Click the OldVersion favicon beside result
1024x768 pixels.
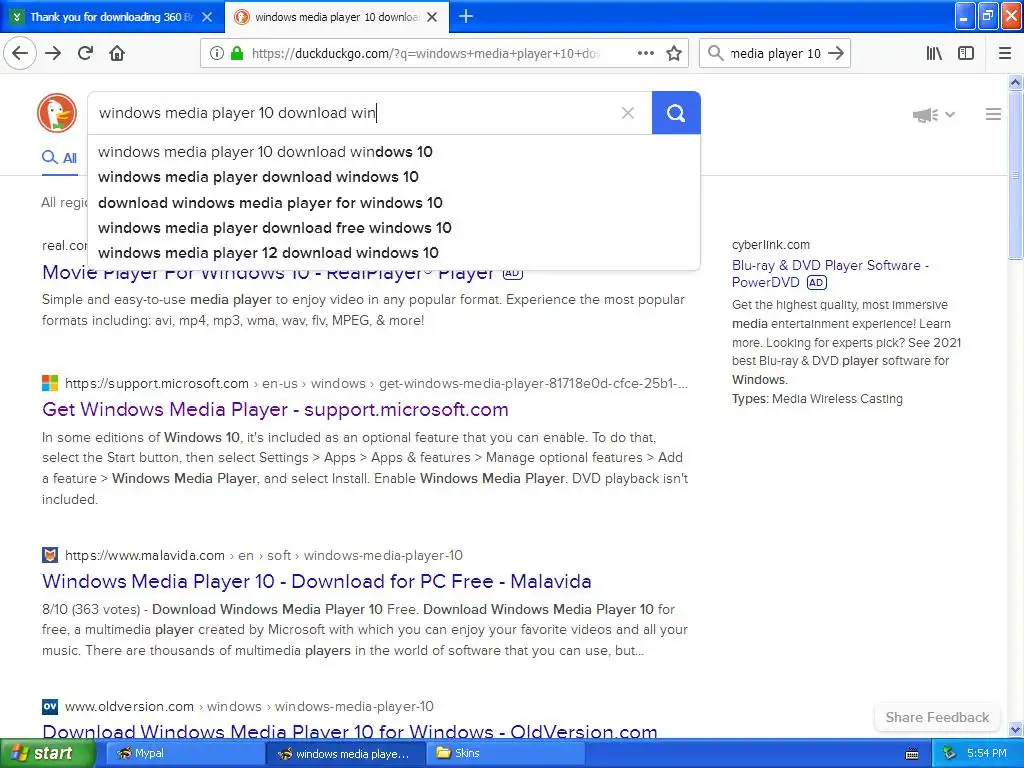pyautogui.click(x=50, y=707)
